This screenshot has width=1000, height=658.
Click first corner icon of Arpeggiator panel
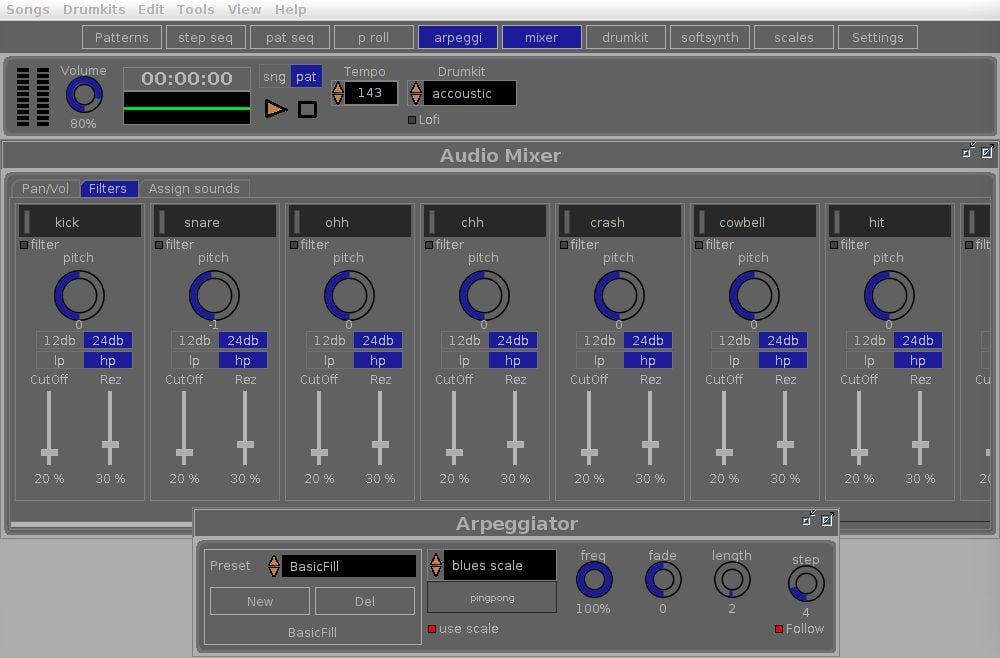809,518
